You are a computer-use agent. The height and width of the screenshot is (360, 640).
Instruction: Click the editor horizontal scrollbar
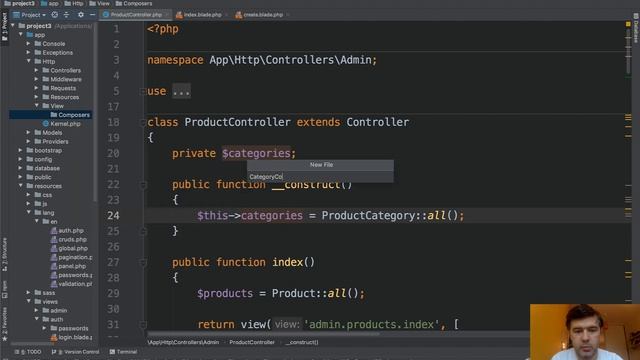pos(263,333)
